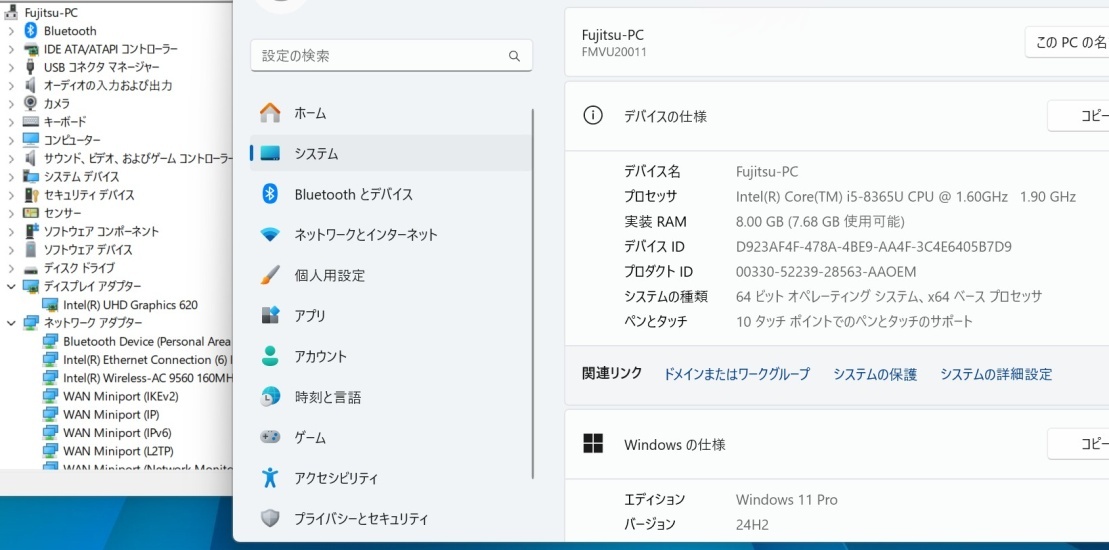The height and width of the screenshot is (550, 1109).
Task: Select WAN Miniport (IKEv2)
Action: point(120,396)
